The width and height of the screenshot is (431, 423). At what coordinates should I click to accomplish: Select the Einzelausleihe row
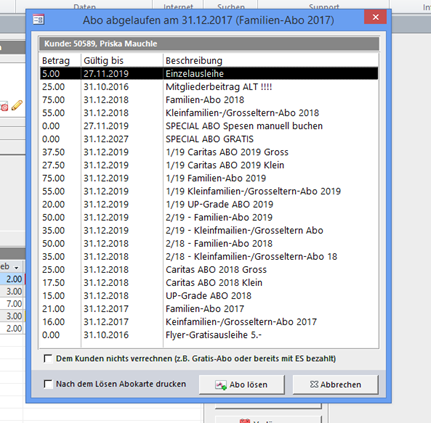(x=209, y=74)
